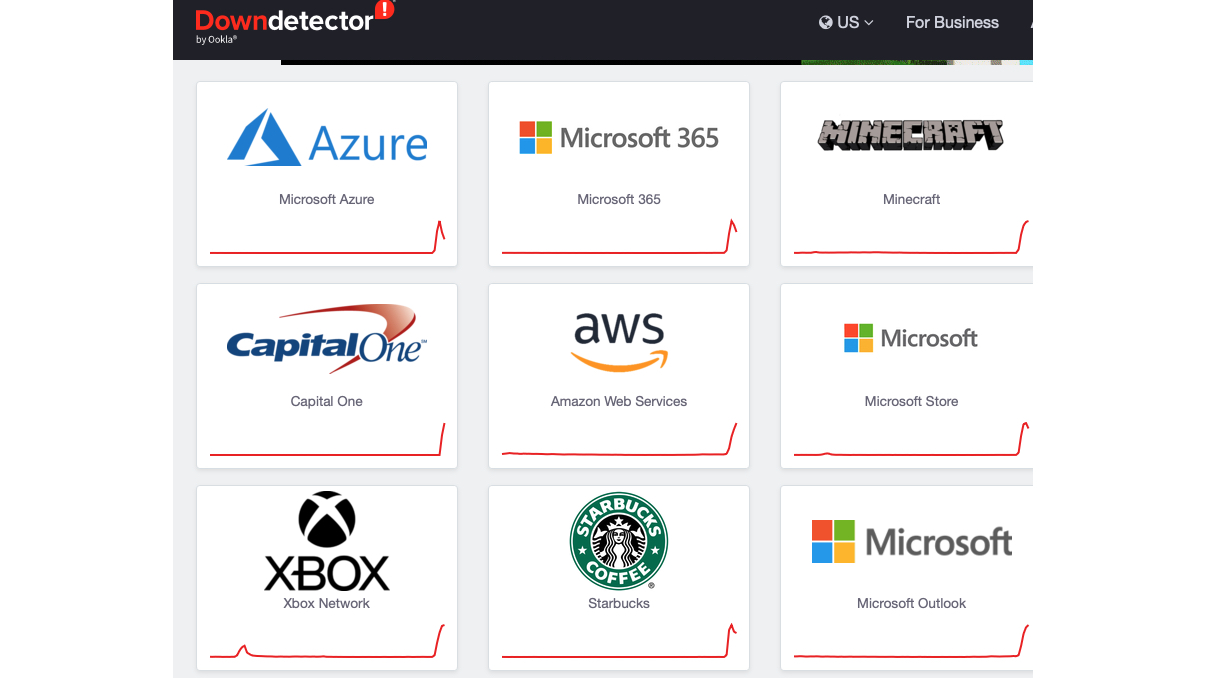
Task: Open the Microsoft 365 text label
Action: point(619,199)
